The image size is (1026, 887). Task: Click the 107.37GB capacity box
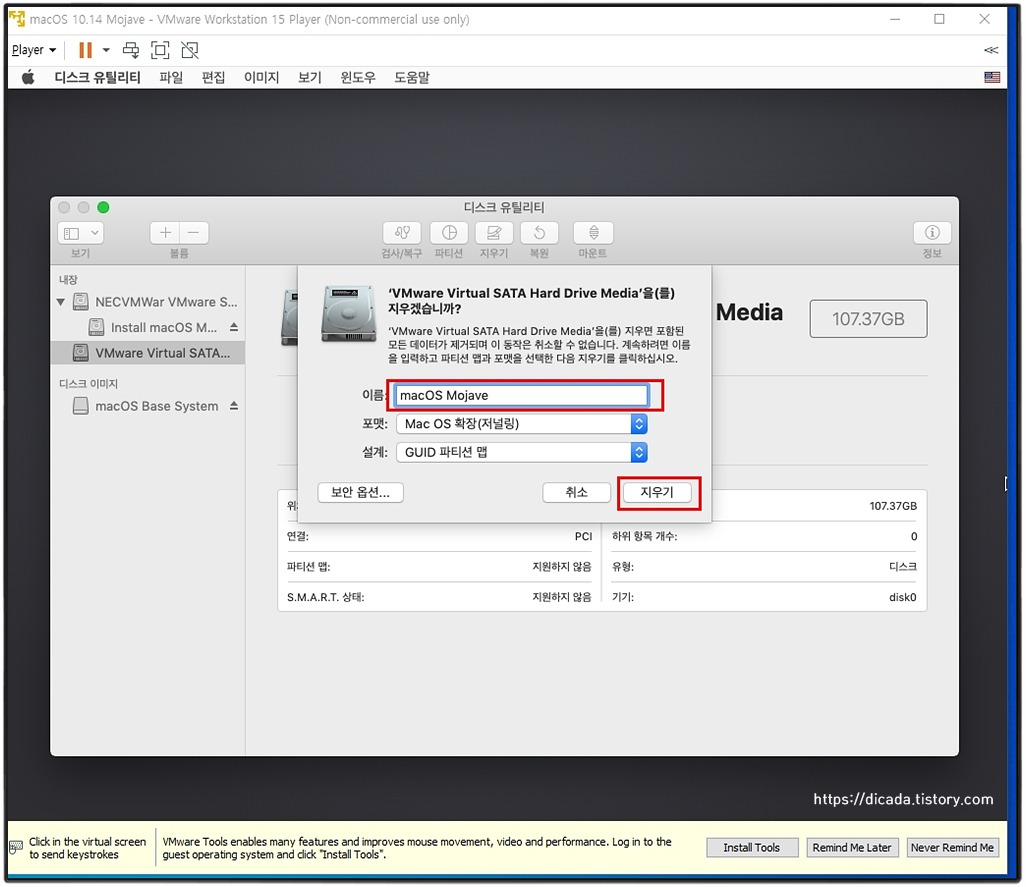(x=868, y=319)
